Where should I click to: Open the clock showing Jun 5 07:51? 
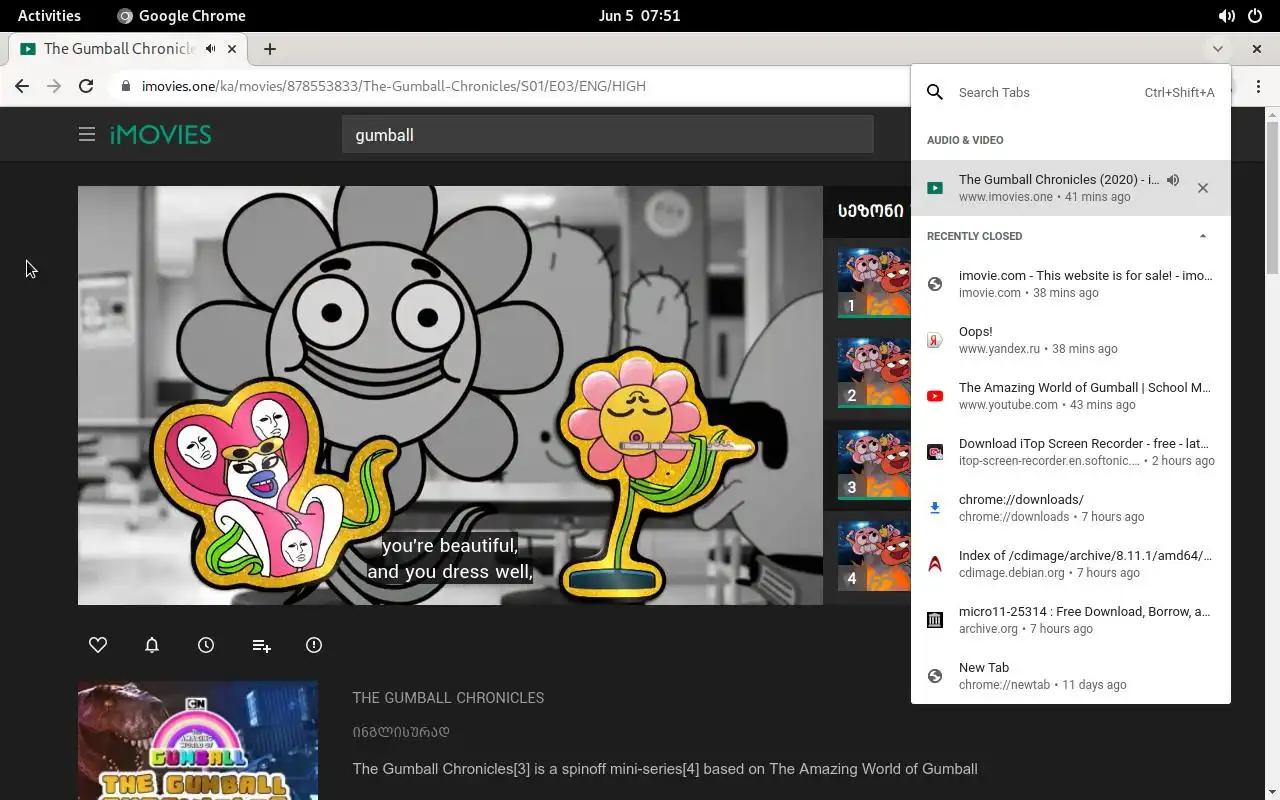(639, 15)
